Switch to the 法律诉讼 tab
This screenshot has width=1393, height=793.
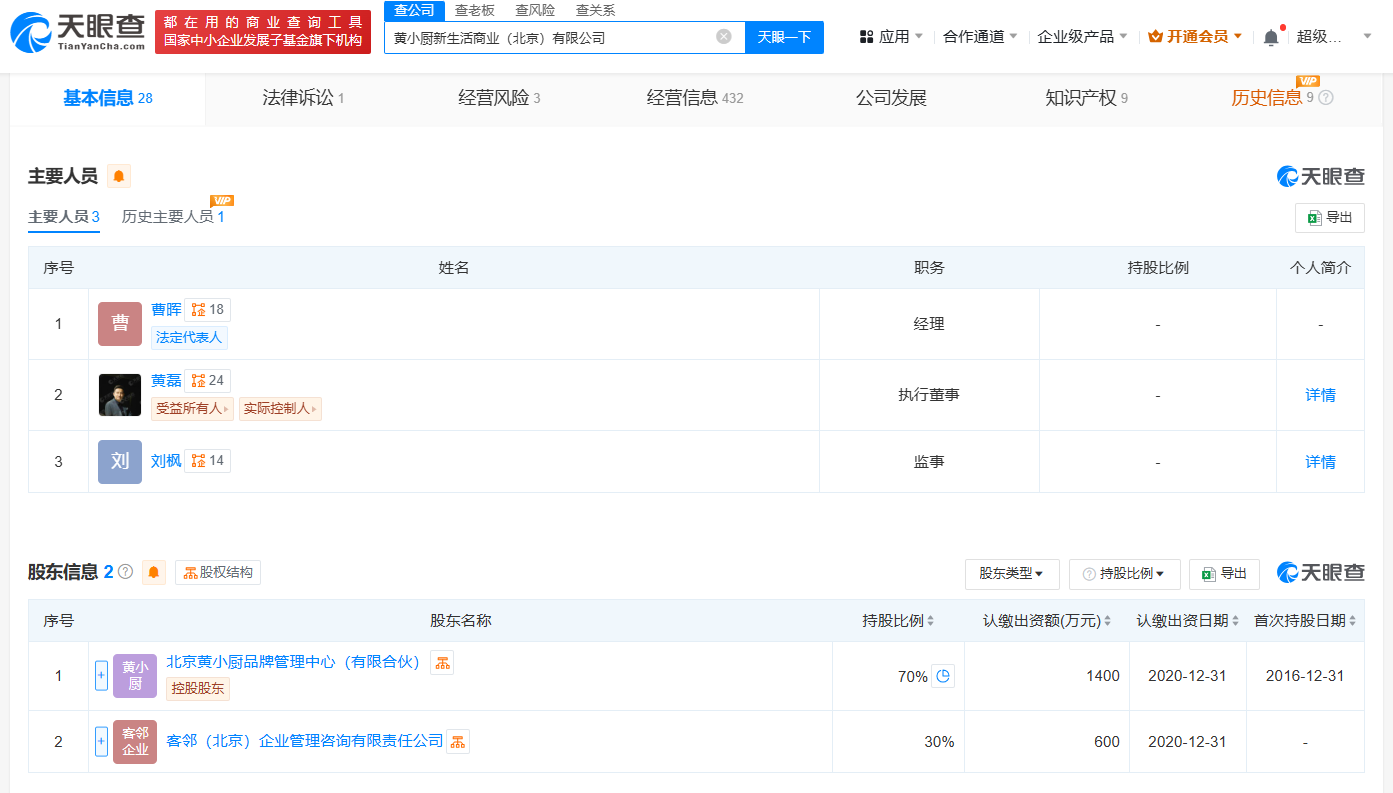point(302,98)
